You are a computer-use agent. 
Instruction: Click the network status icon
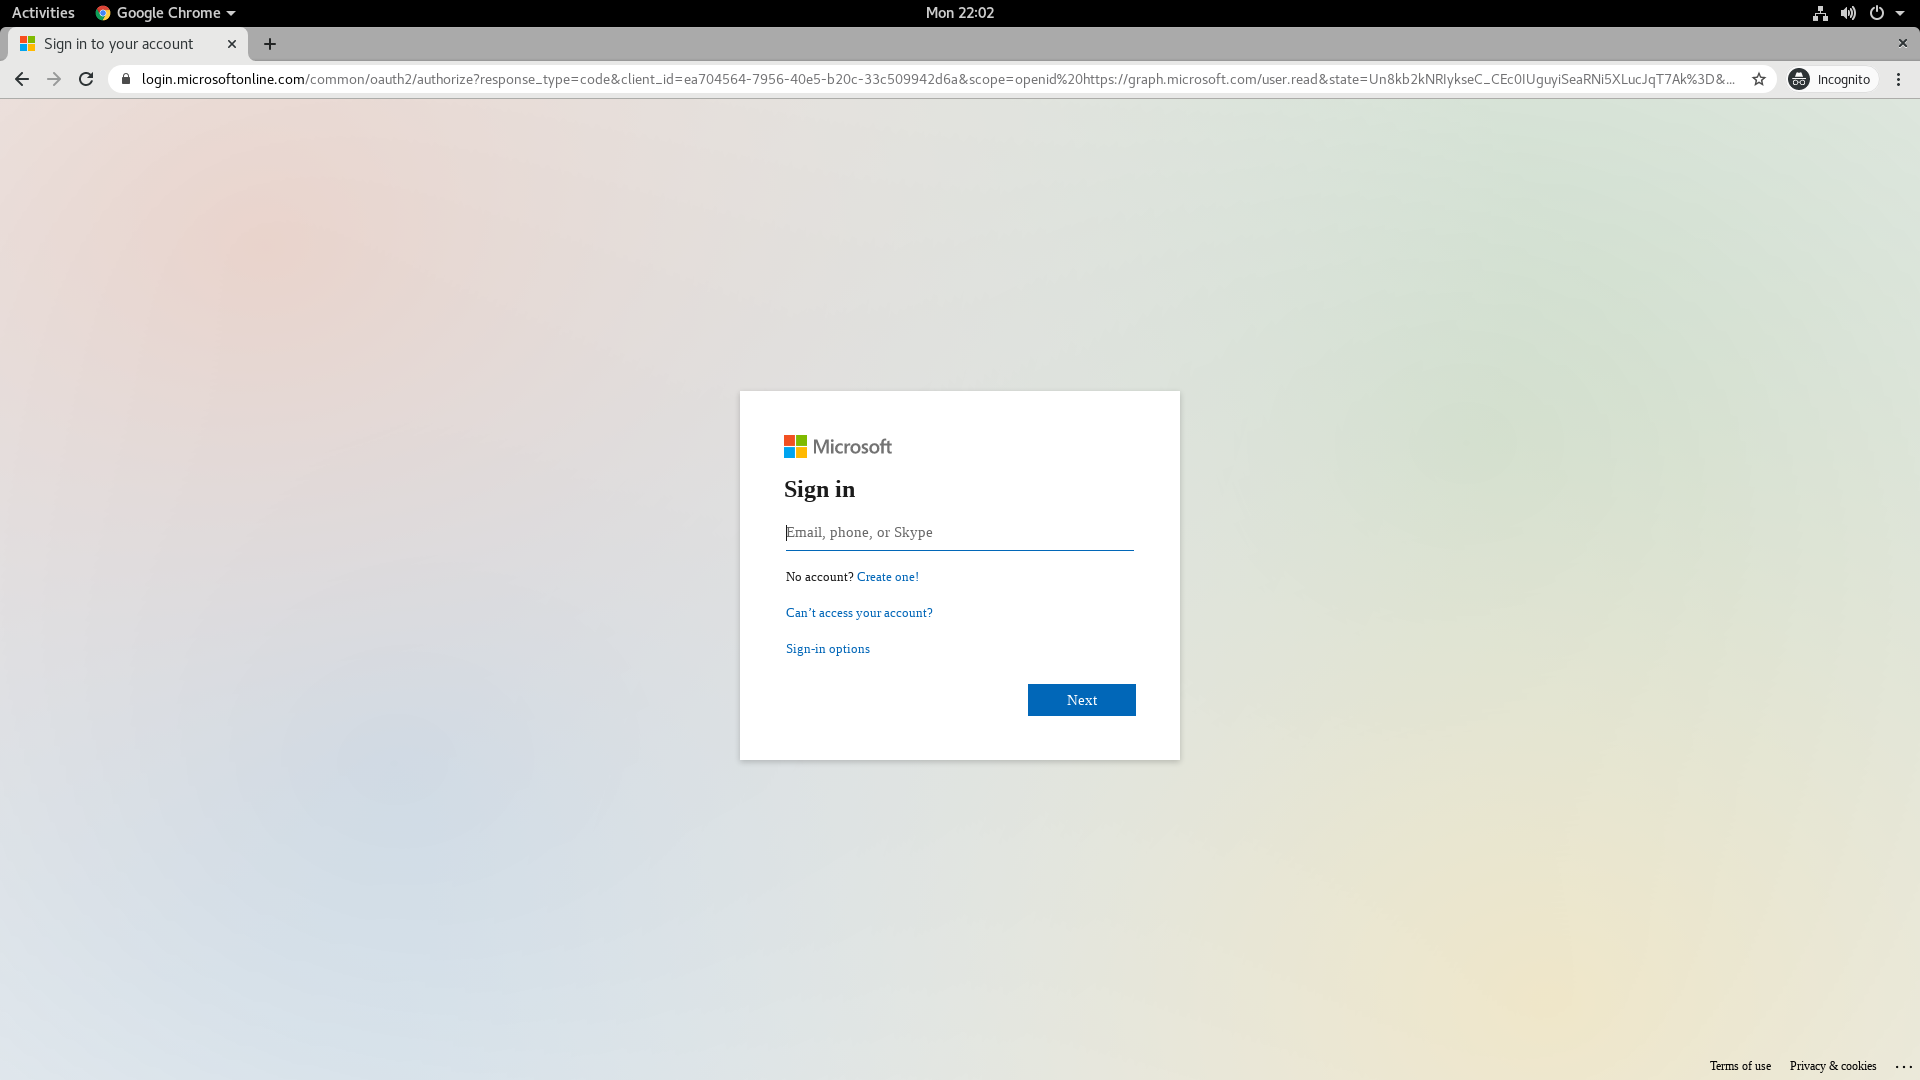pos(1820,13)
